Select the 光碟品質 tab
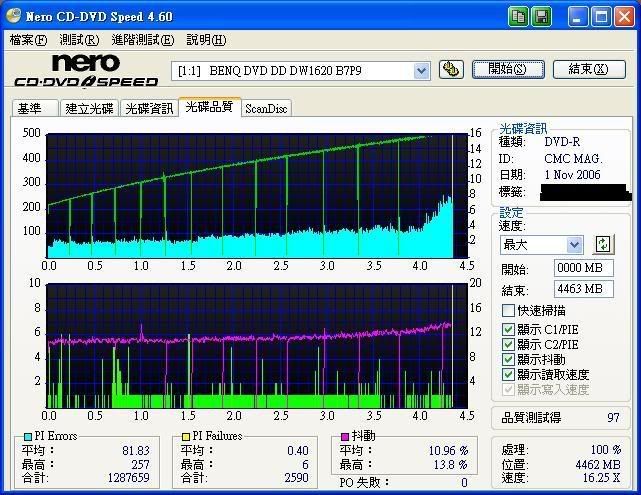Screen dimensions: 641x495 coord(209,107)
